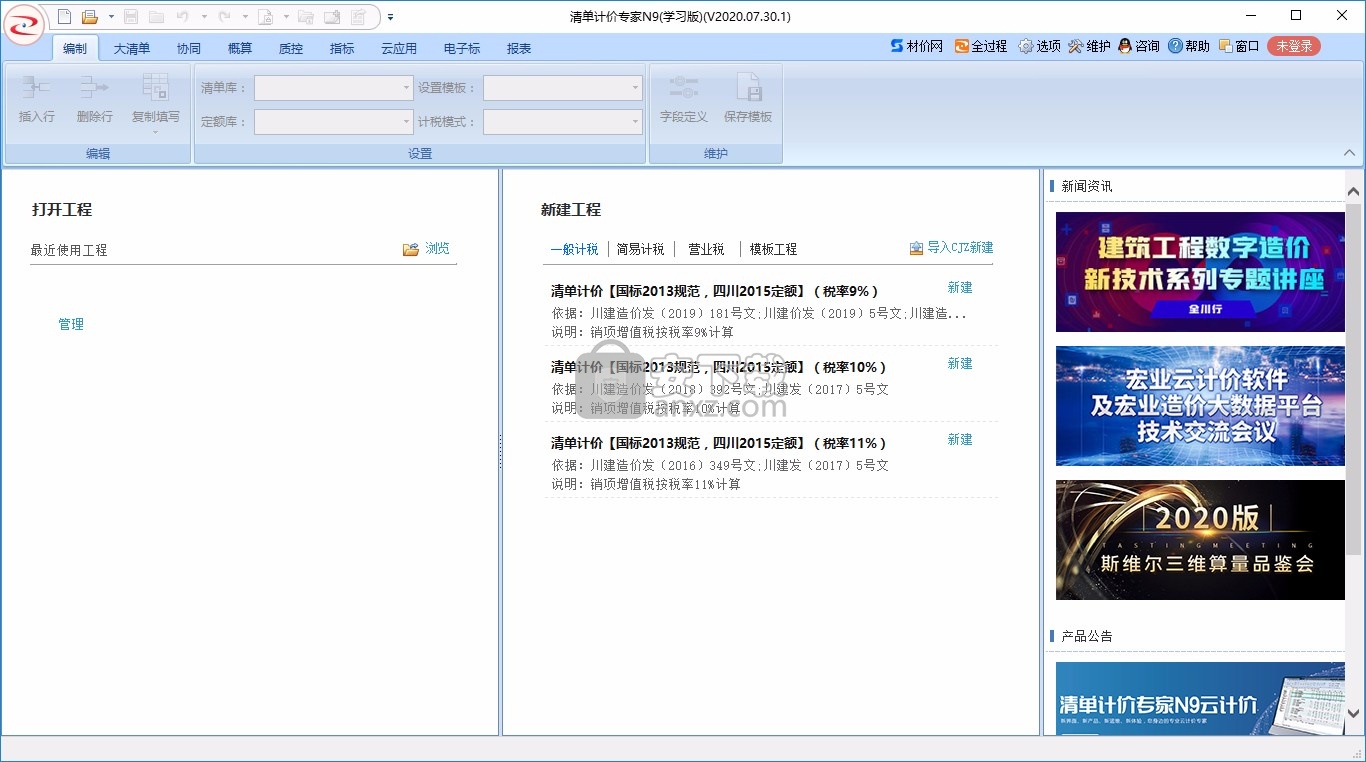Click the export document icon in quick toolbar
The width and height of the screenshot is (1366, 762).
[357, 17]
